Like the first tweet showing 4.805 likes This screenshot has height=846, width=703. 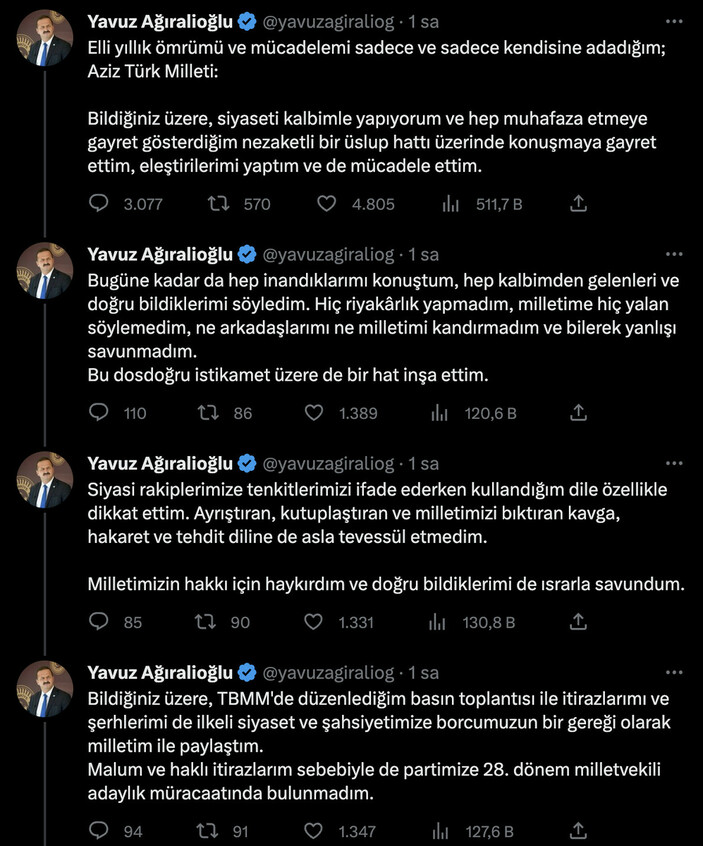tap(325, 203)
